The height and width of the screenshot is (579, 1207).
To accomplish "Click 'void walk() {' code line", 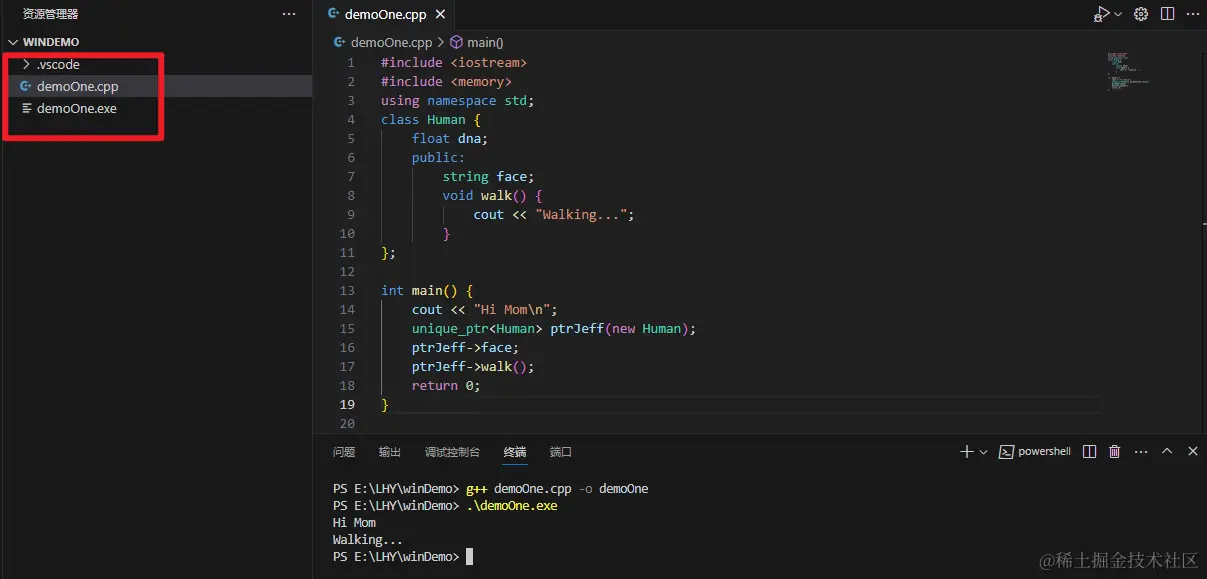I will click(x=492, y=195).
